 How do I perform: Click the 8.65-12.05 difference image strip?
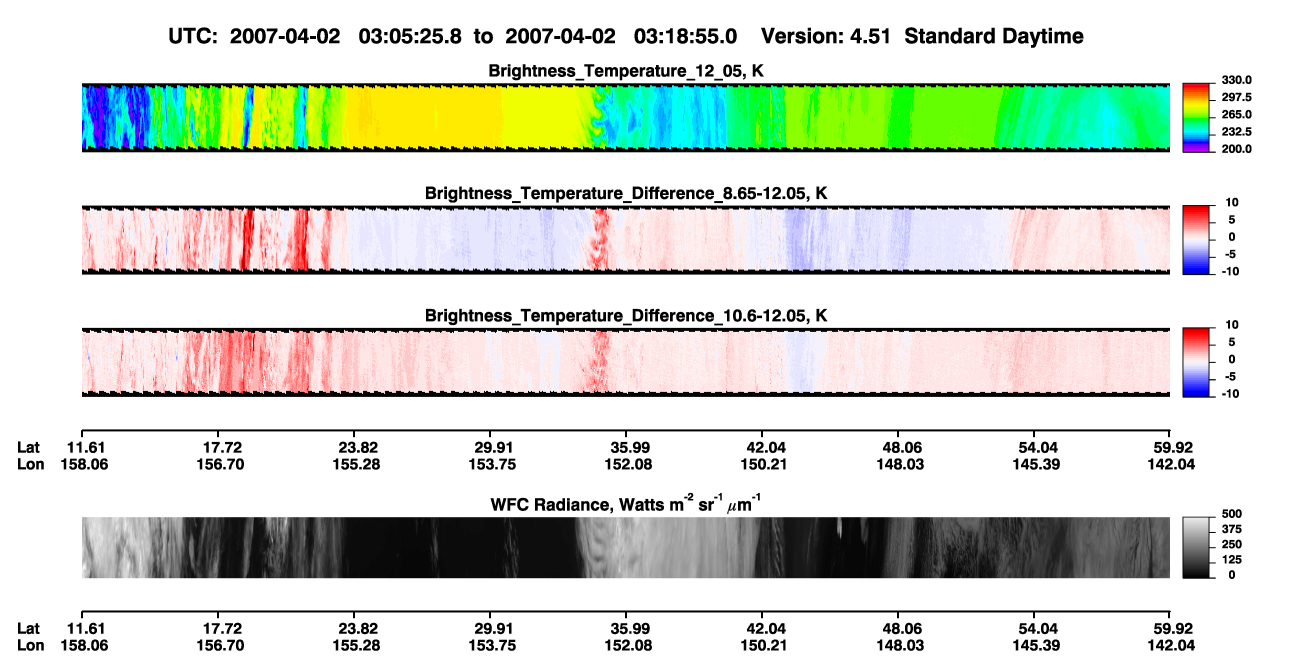[x=626, y=240]
